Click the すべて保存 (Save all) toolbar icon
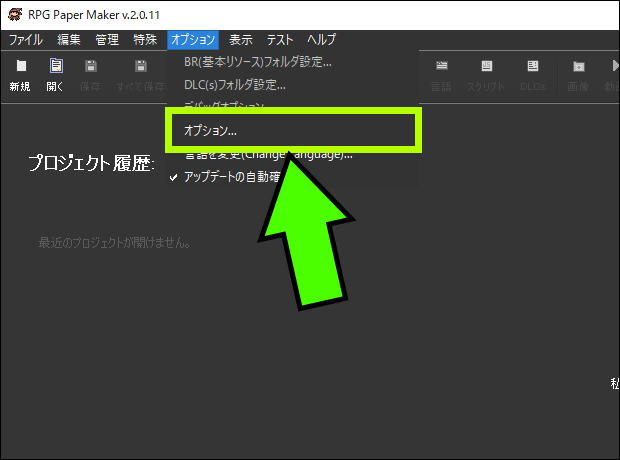This screenshot has height=460, width=620. click(141, 74)
